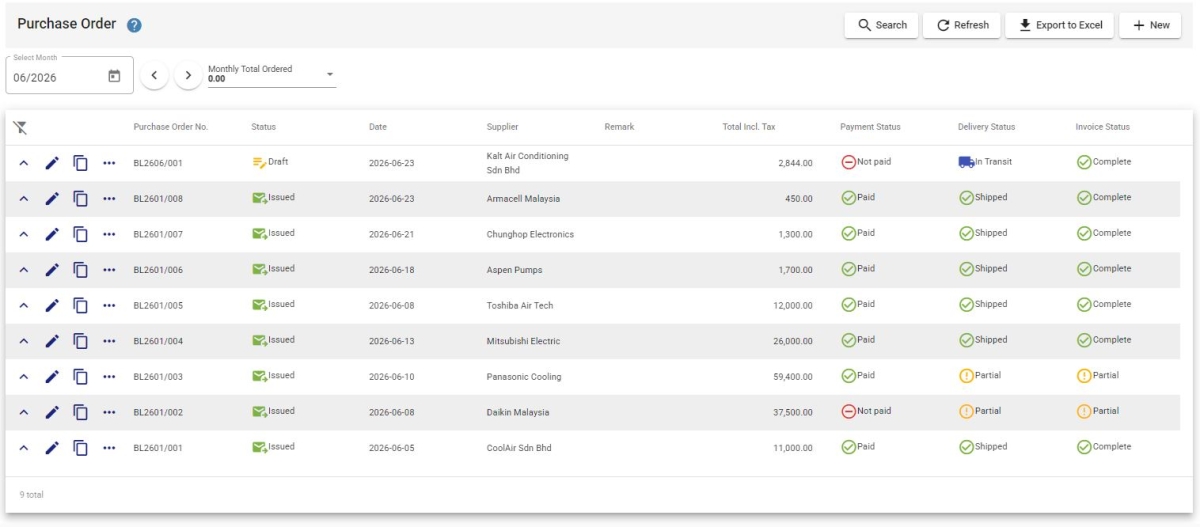Screen dimensions: 1200x527
Task: Edit purchase order BL2601/007
Action: (x=52, y=234)
